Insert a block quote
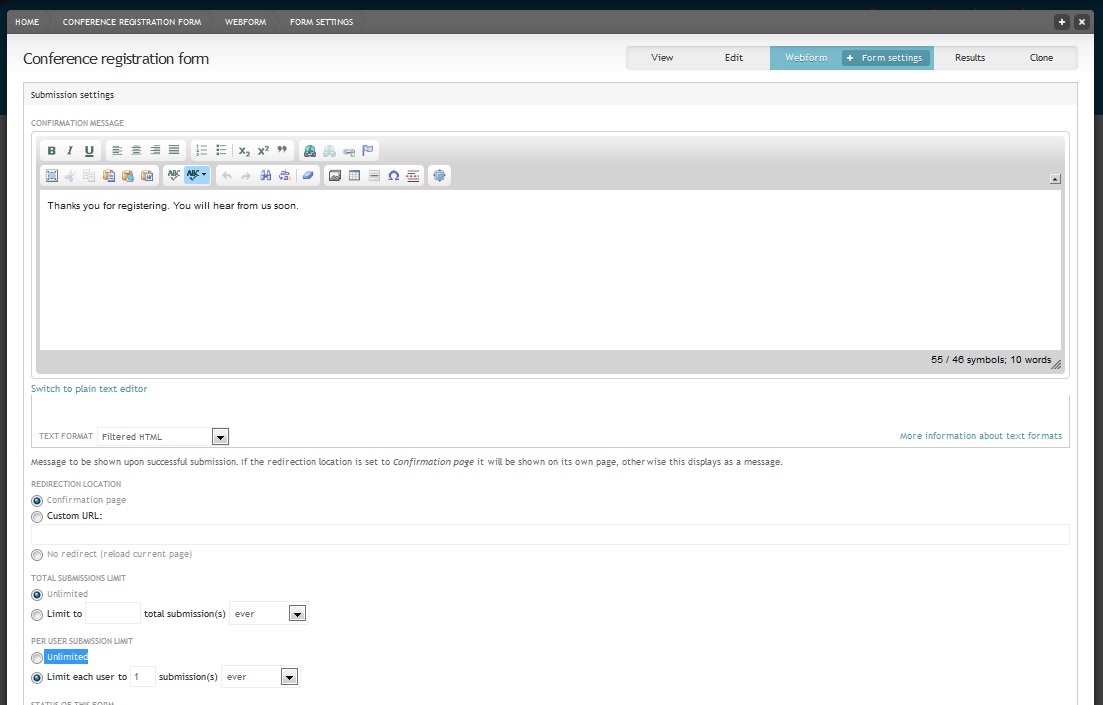Viewport: 1103px width, 705px height. click(282, 151)
